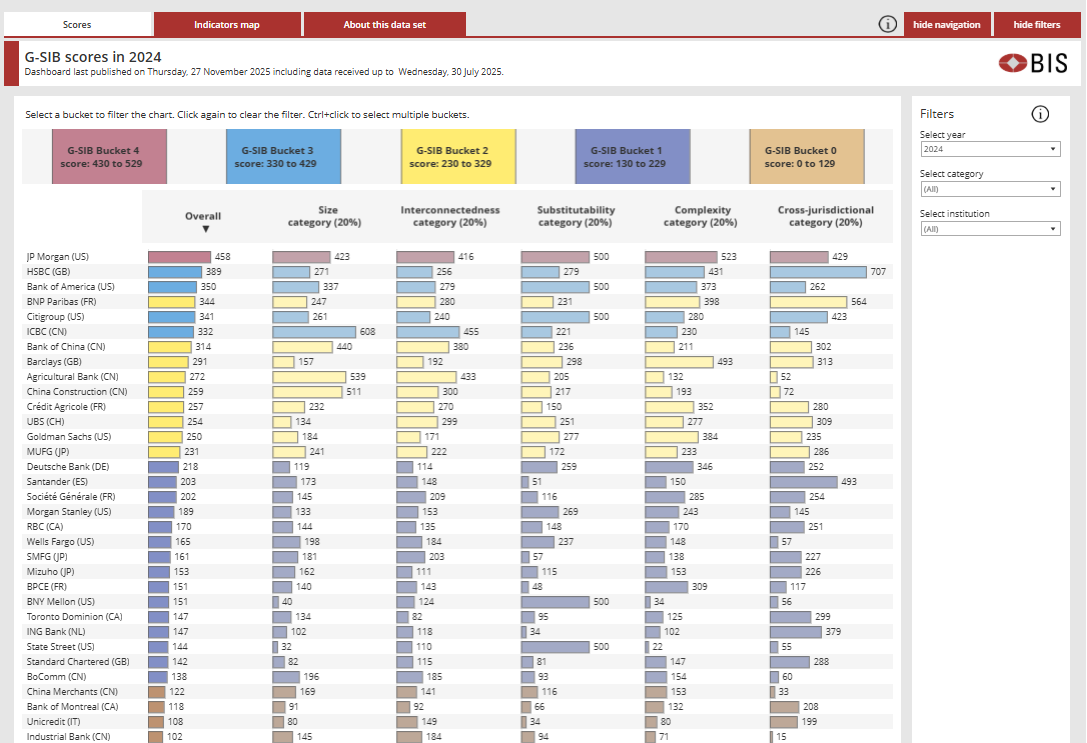Open the Select institution dropdown
This screenshot has height=743, width=1087.
pos(990,229)
